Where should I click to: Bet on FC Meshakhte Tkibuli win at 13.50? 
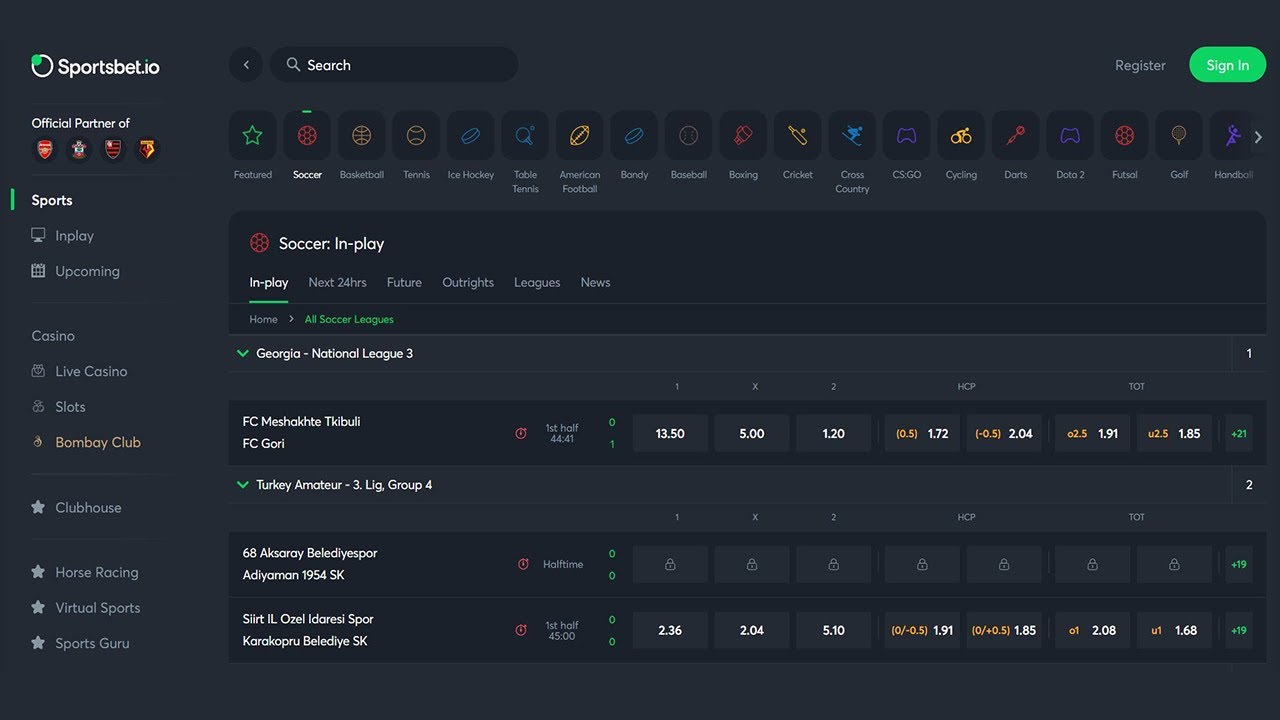click(x=670, y=434)
